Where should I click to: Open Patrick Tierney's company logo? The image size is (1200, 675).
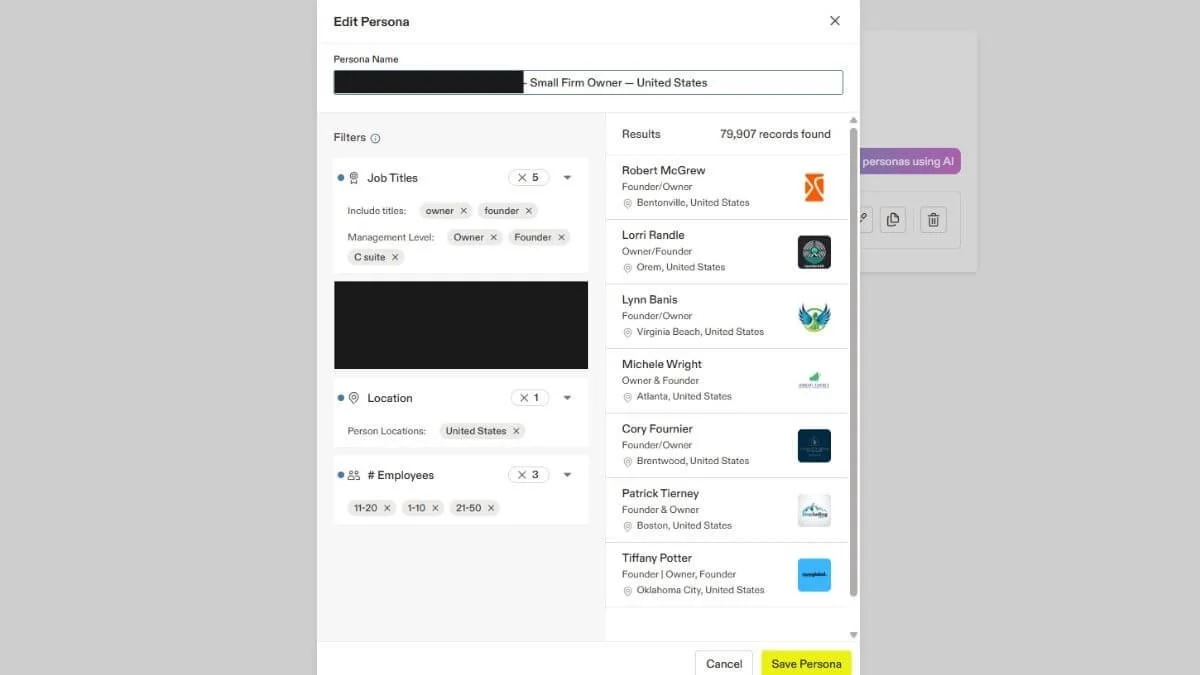pyautogui.click(x=814, y=510)
